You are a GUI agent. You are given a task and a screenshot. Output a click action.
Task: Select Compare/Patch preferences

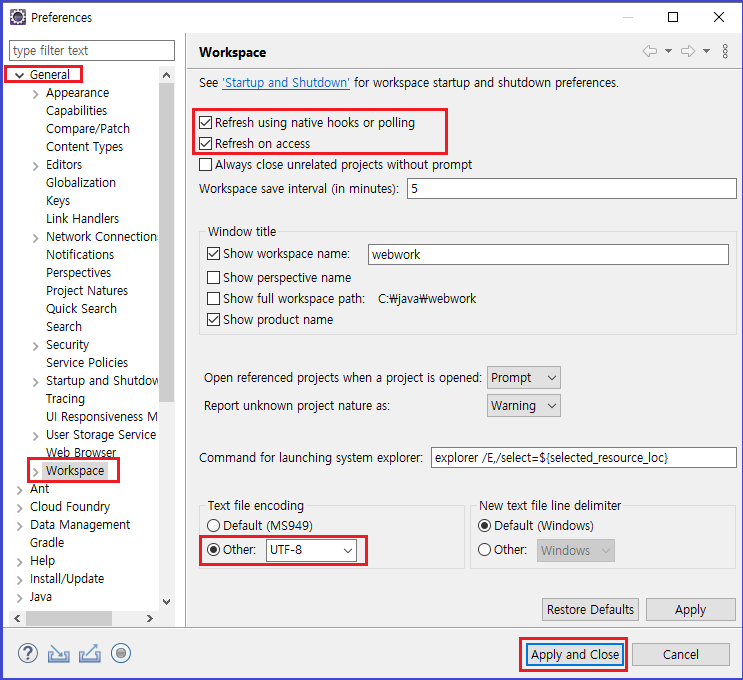[x=88, y=128]
